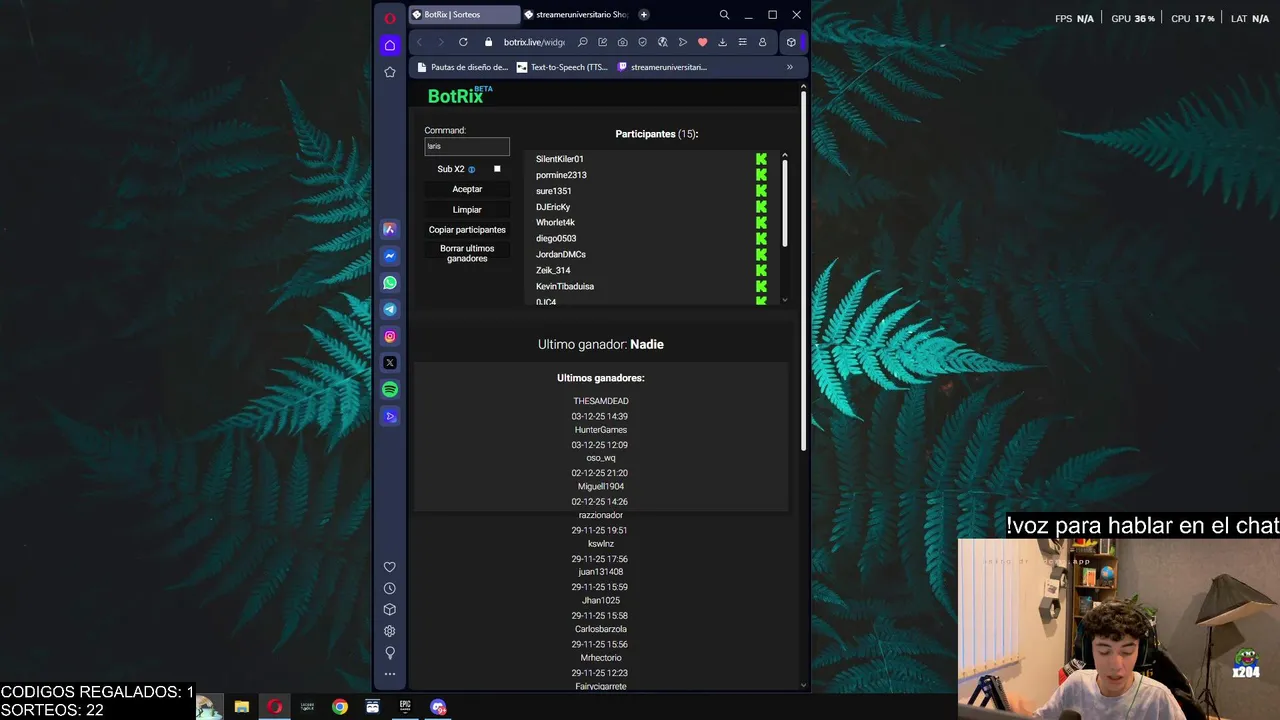
Task: Open Google Chrome from the taskbar
Action: pyautogui.click(x=340, y=707)
